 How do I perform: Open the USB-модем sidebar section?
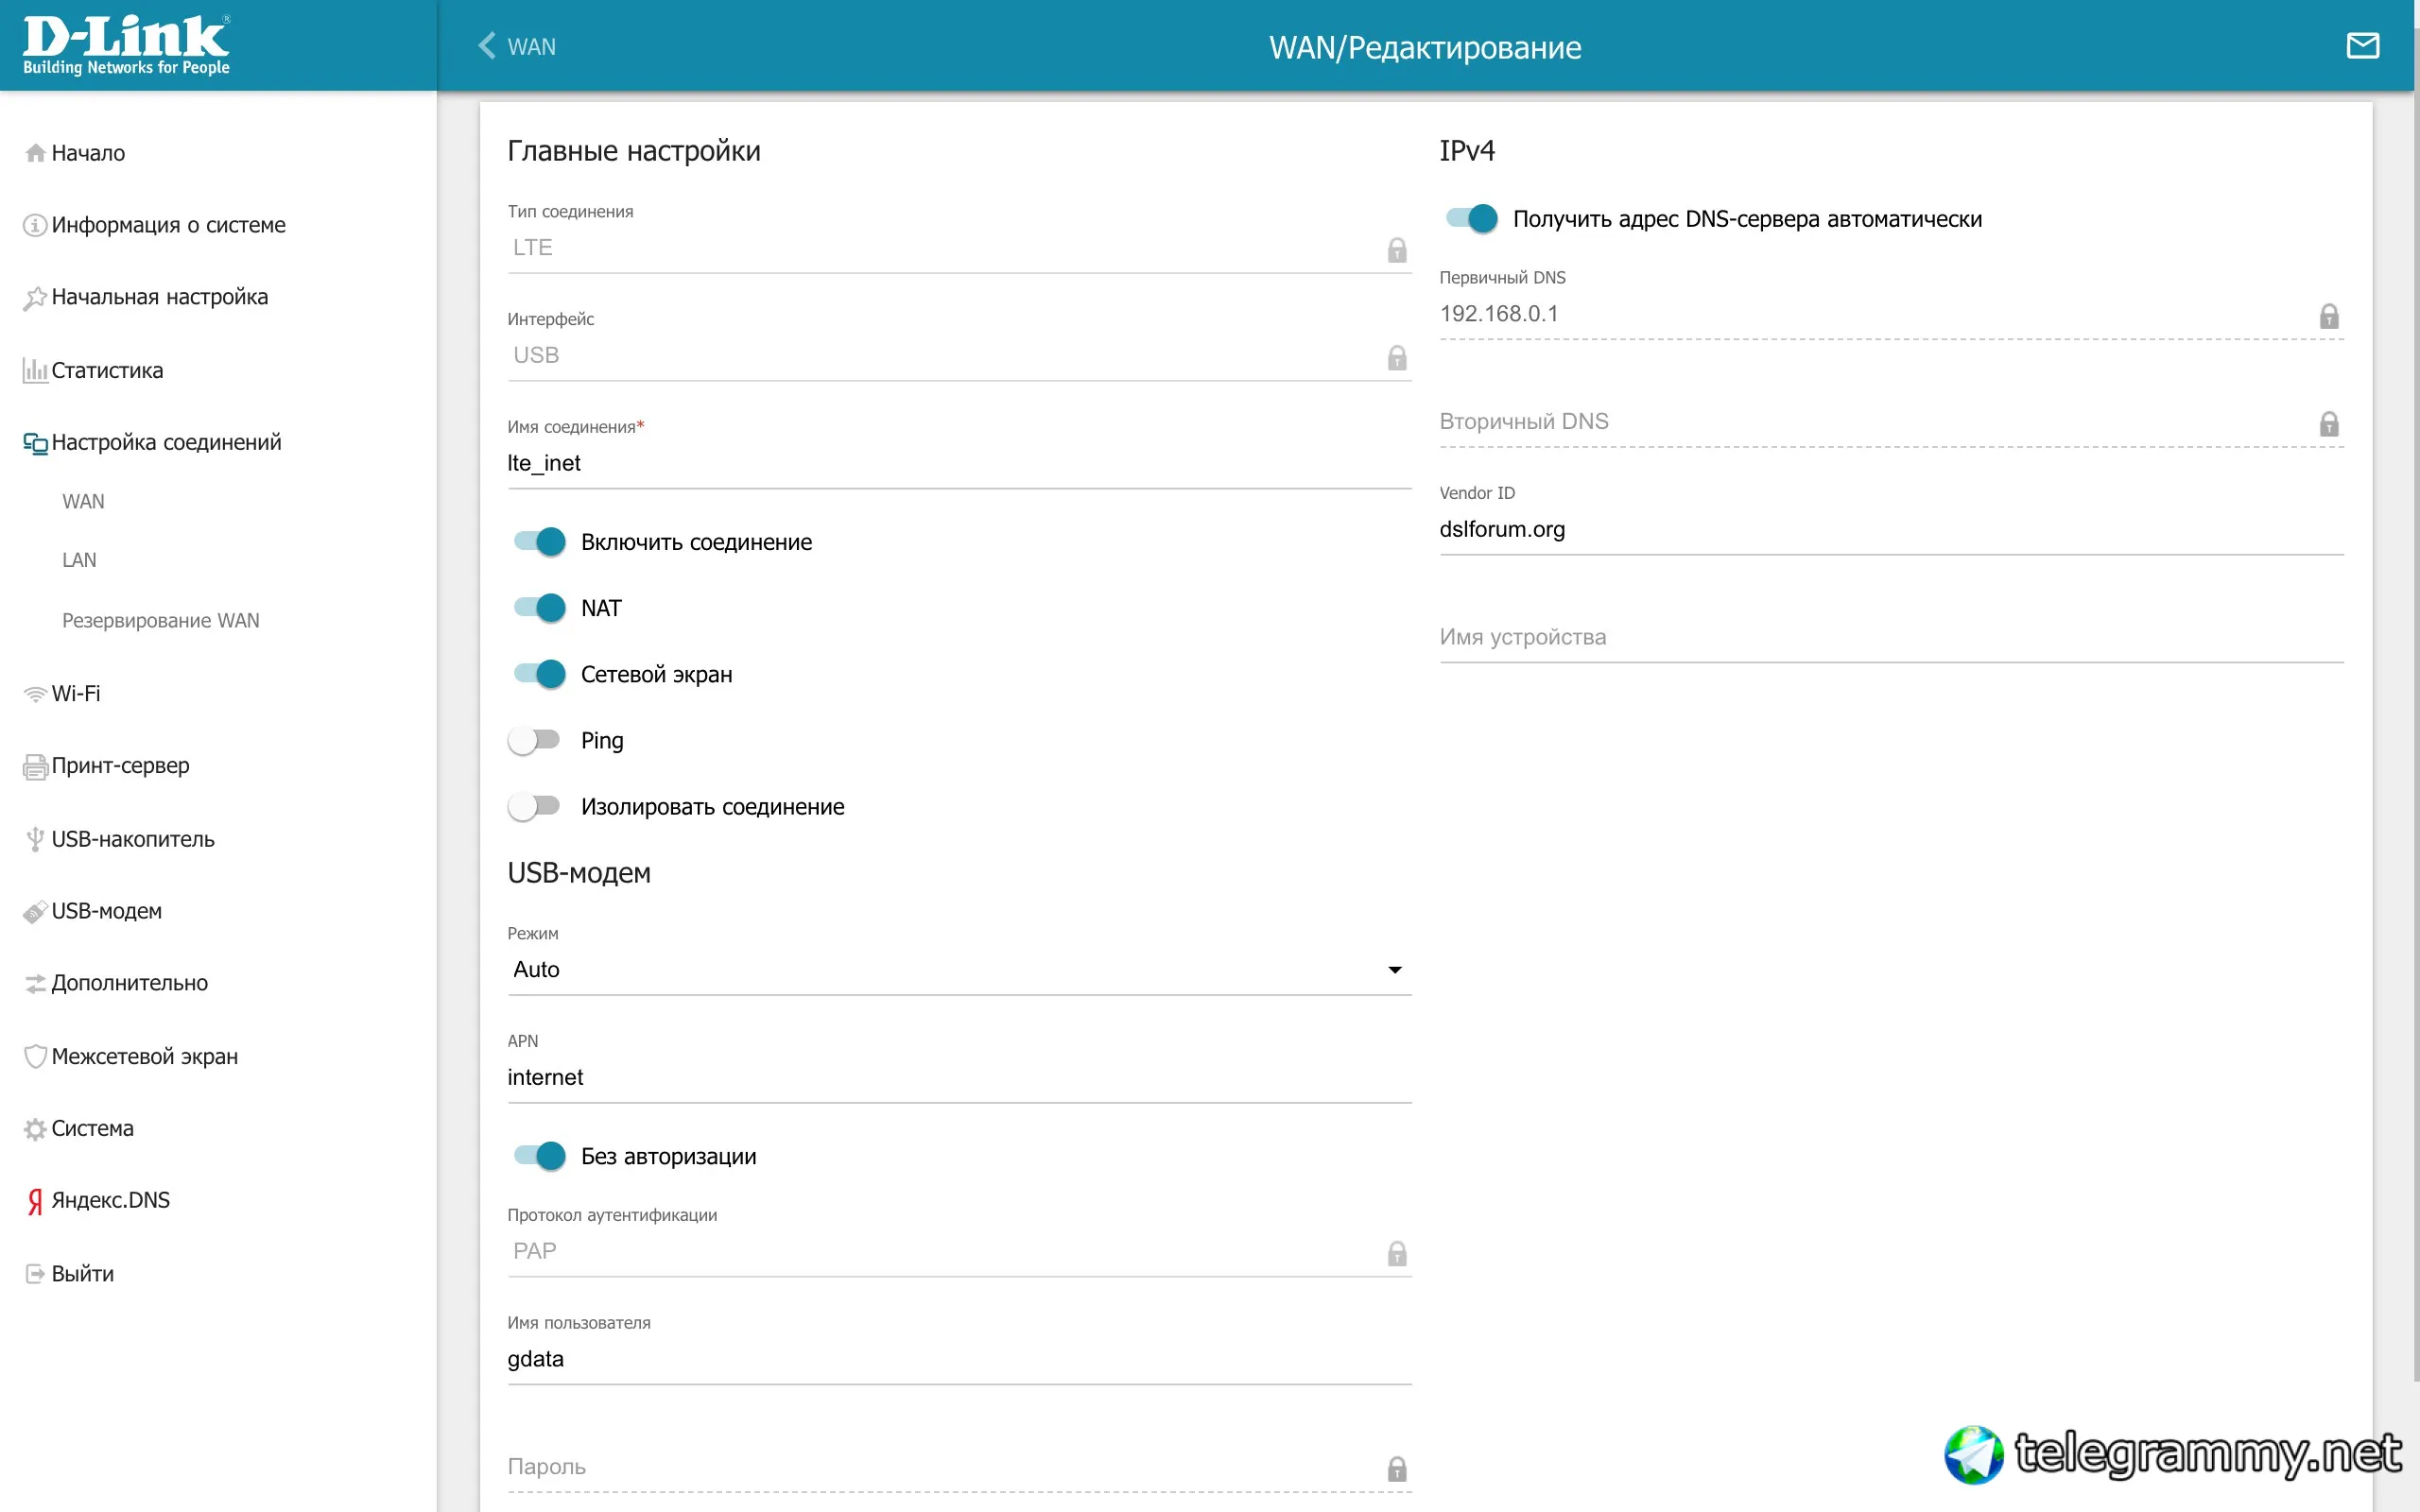(x=106, y=911)
